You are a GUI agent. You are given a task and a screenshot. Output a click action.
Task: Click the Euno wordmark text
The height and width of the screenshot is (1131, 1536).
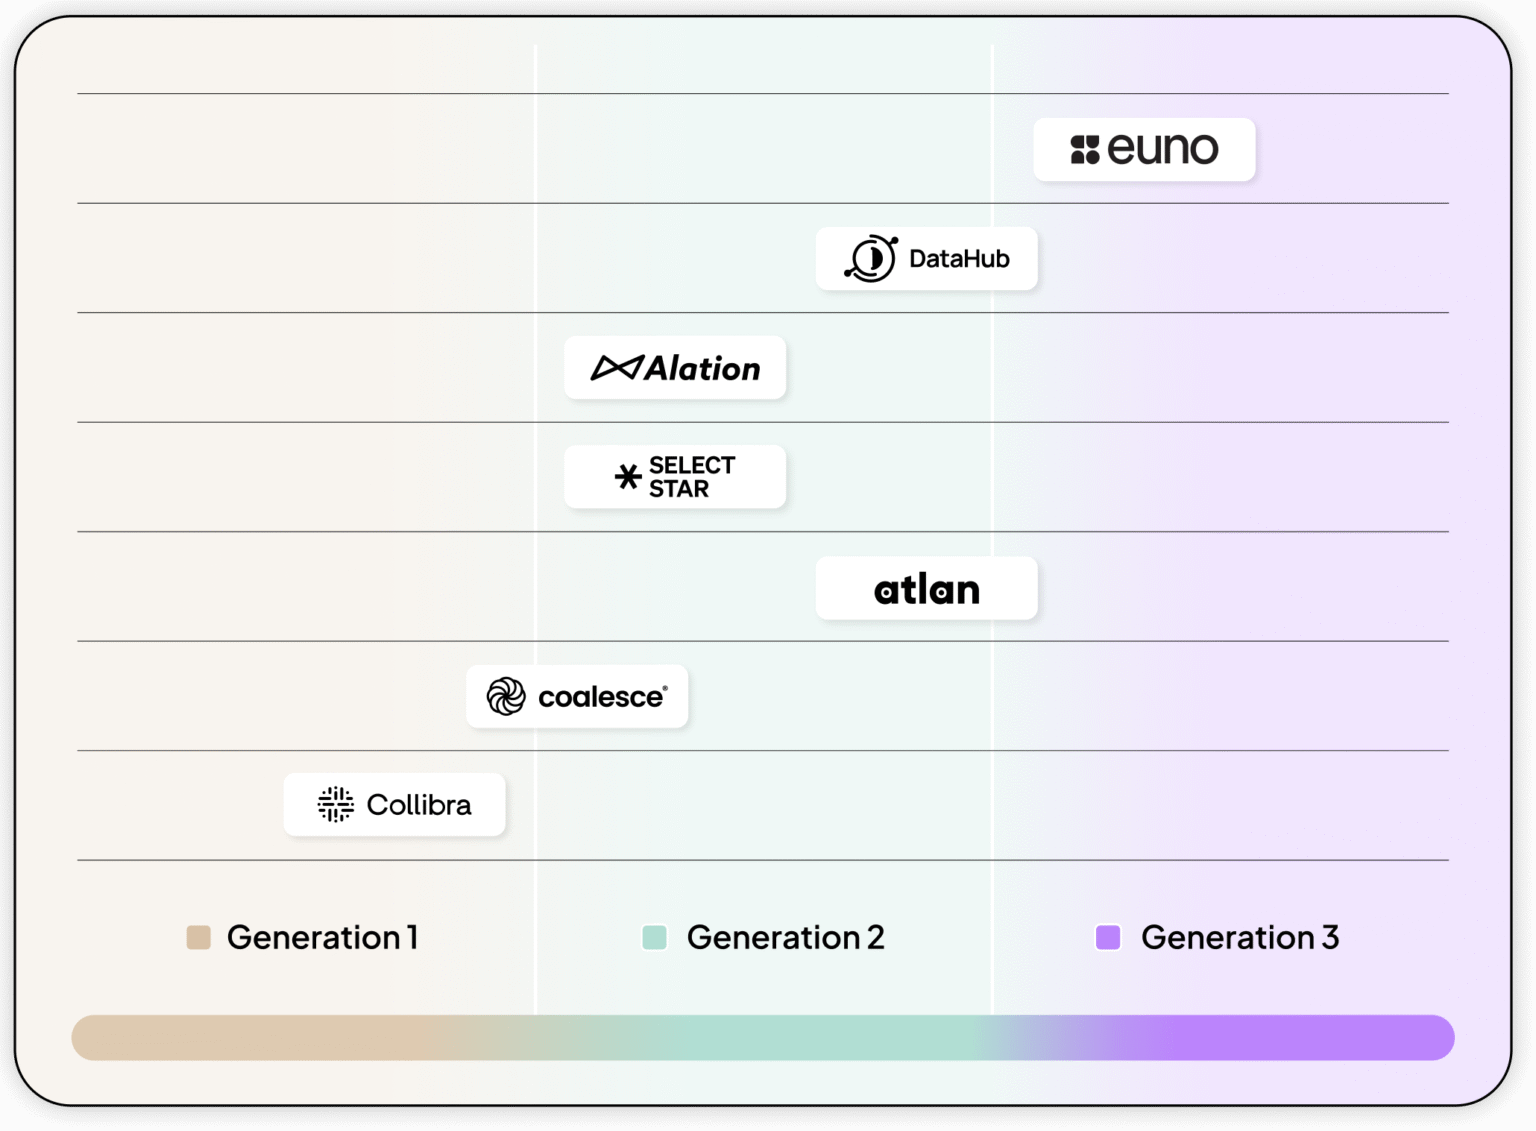pyautogui.click(x=1163, y=150)
